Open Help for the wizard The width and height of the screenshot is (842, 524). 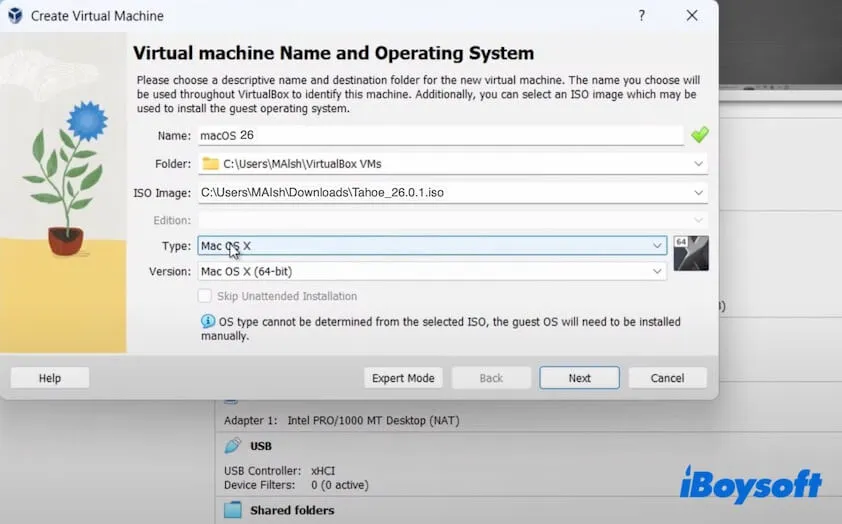[x=50, y=378]
